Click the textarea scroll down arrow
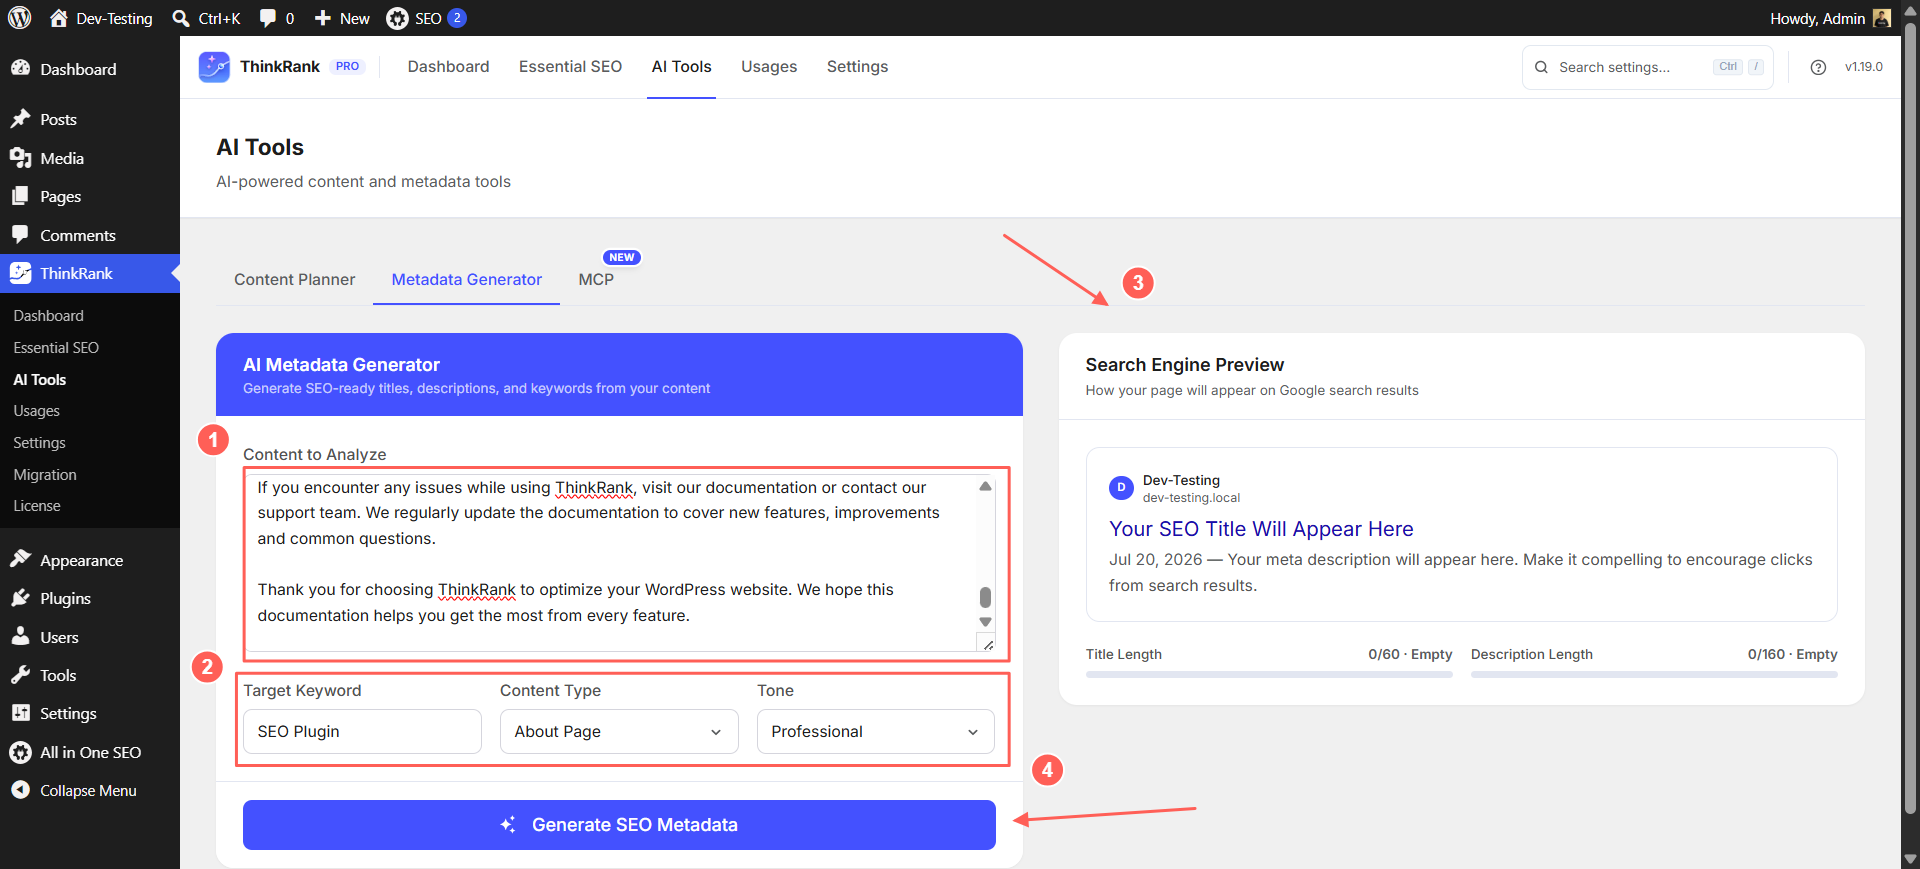 tap(985, 622)
